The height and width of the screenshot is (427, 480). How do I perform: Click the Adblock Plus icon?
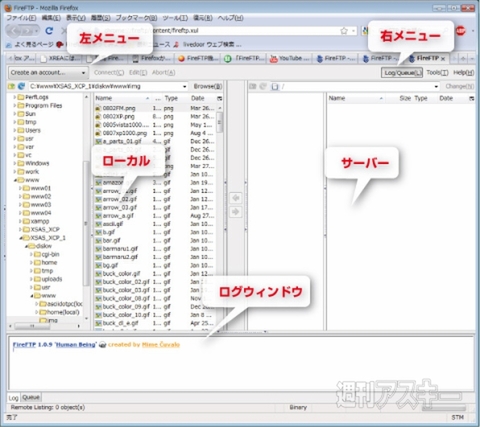[x=461, y=31]
